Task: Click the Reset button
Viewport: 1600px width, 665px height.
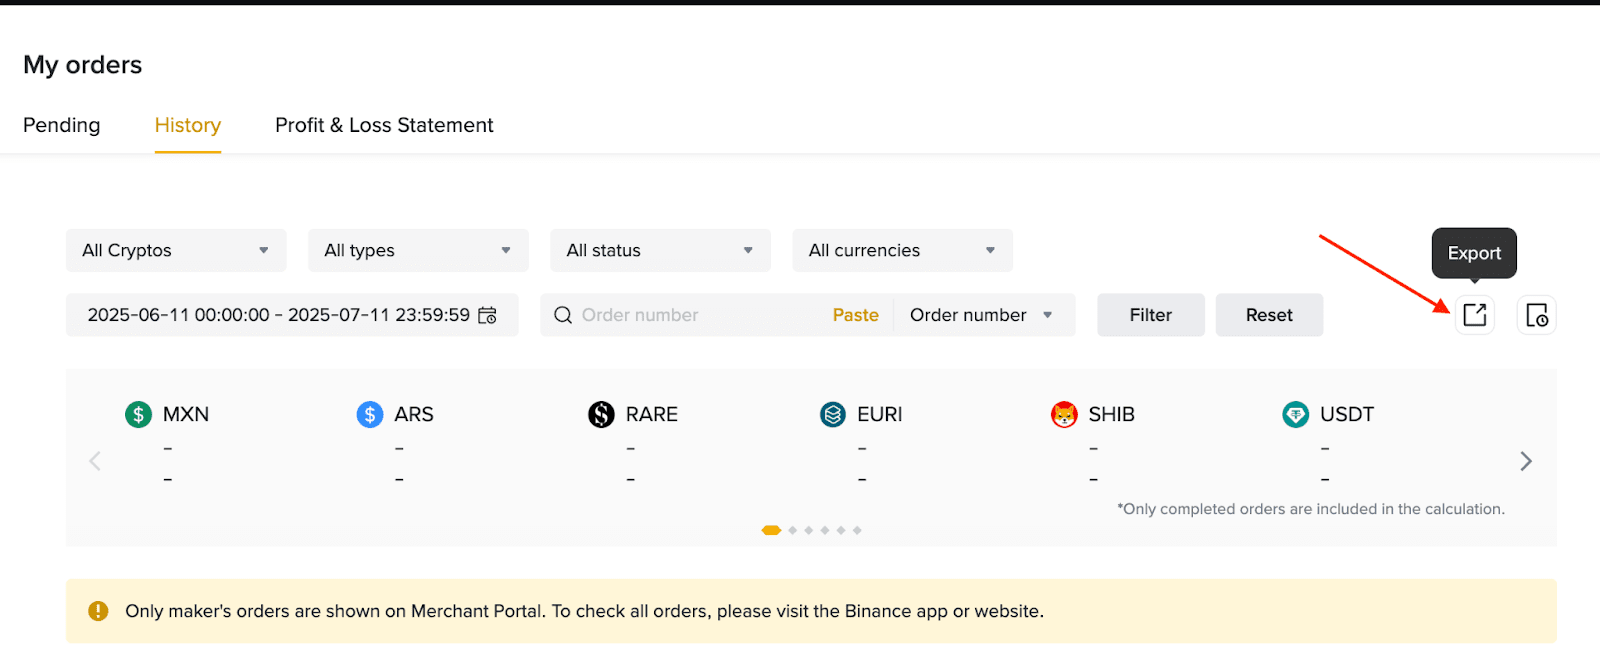Action: (x=1269, y=315)
